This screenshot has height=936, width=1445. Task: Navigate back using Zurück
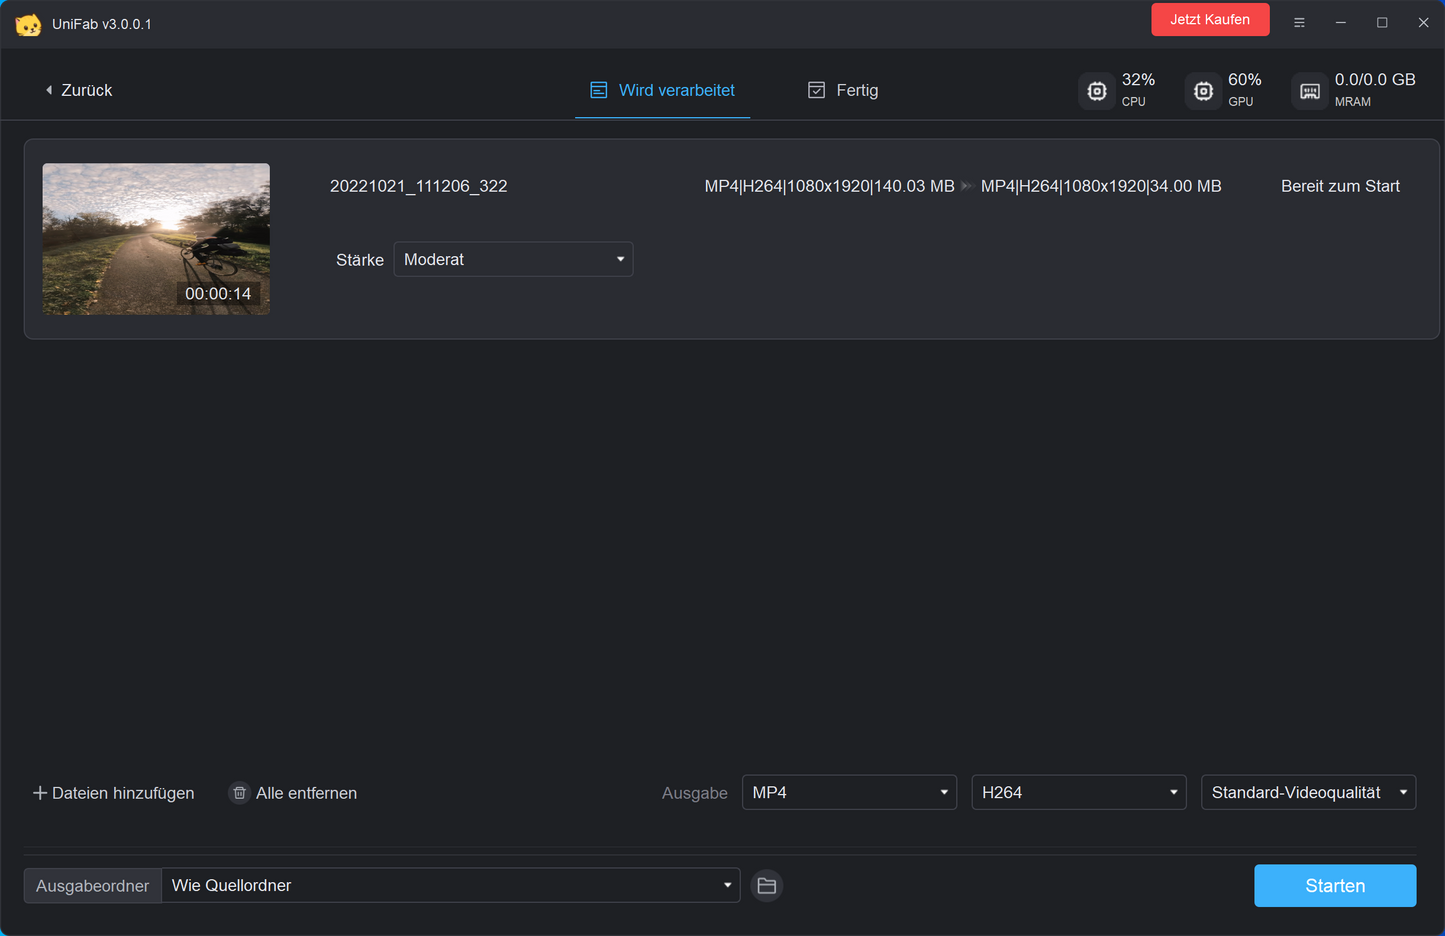(78, 90)
